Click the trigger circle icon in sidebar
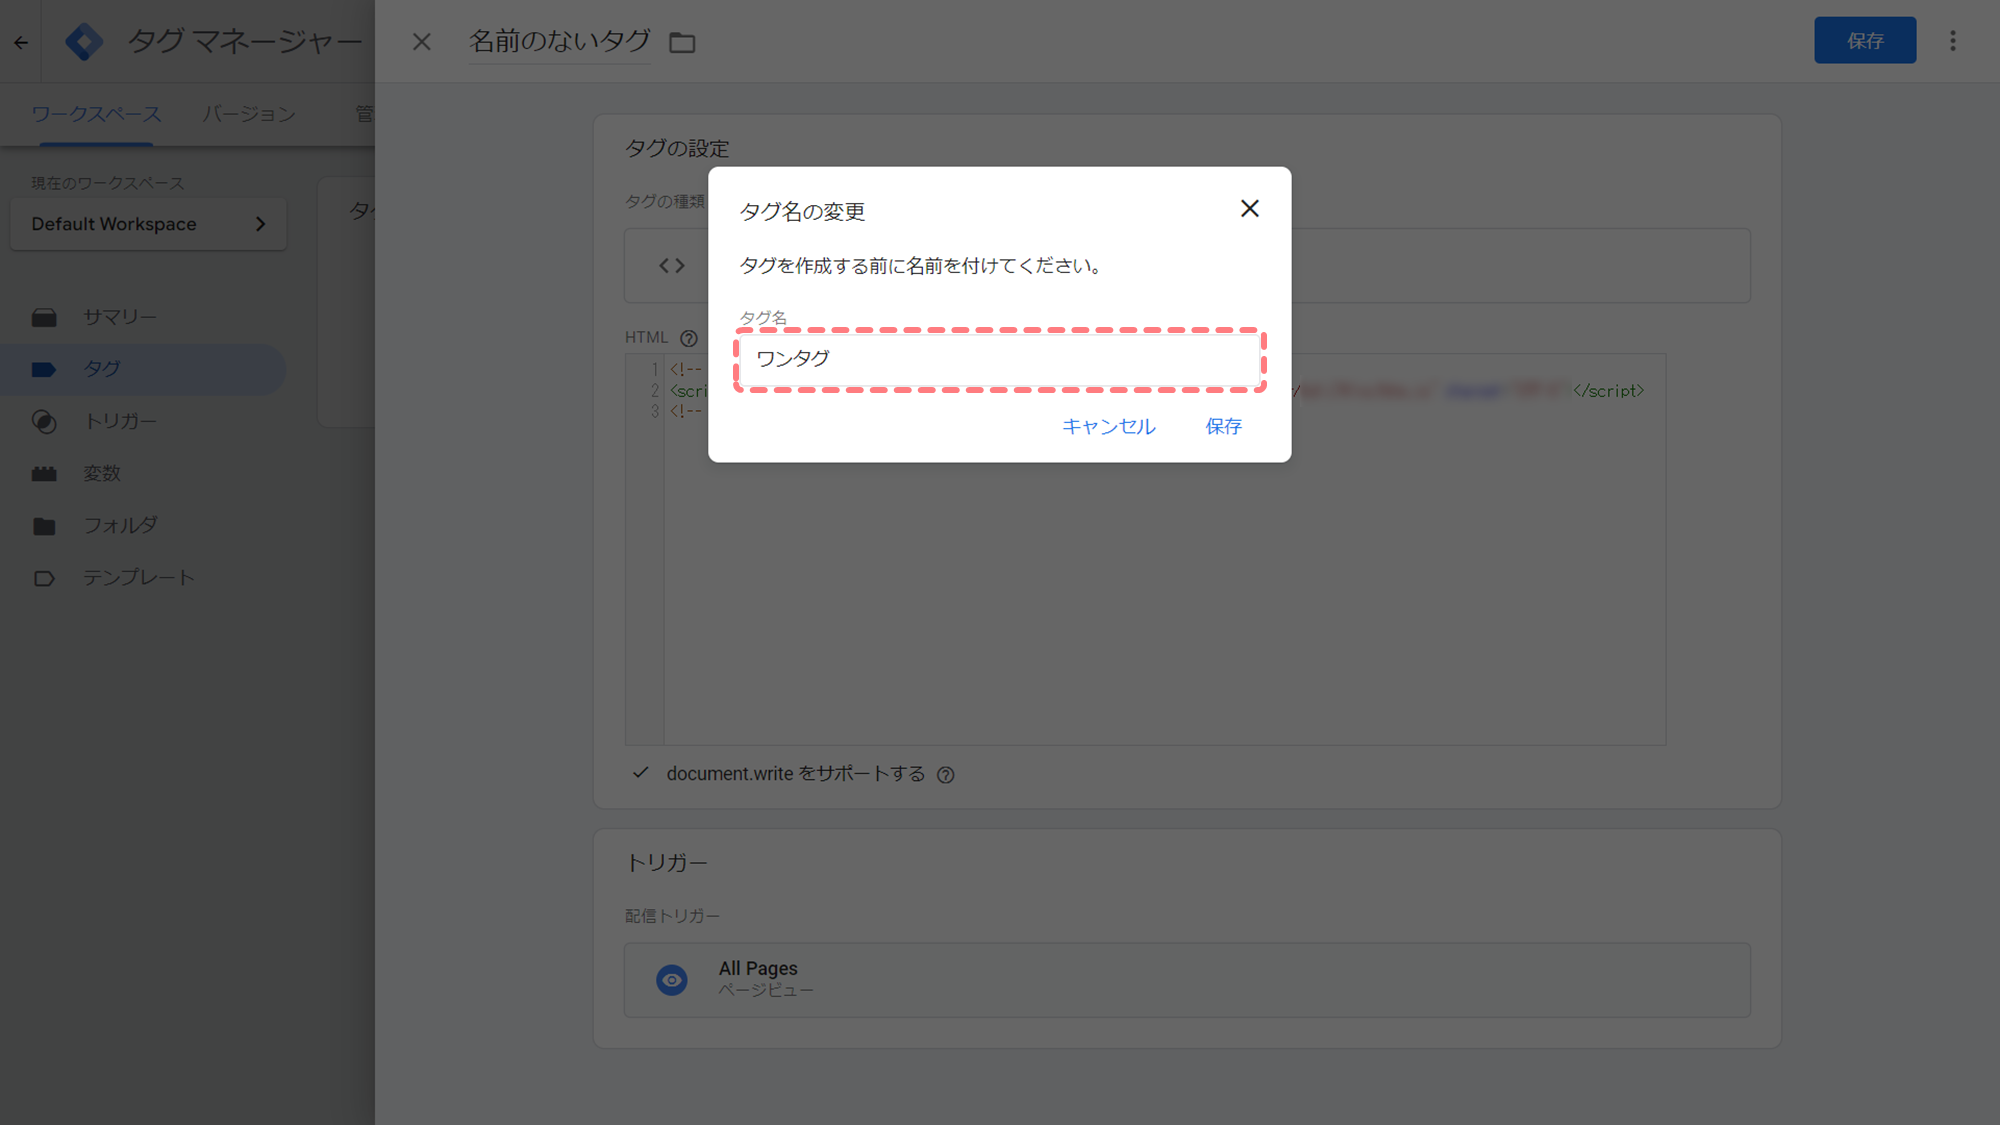2000x1125 pixels. point(44,422)
